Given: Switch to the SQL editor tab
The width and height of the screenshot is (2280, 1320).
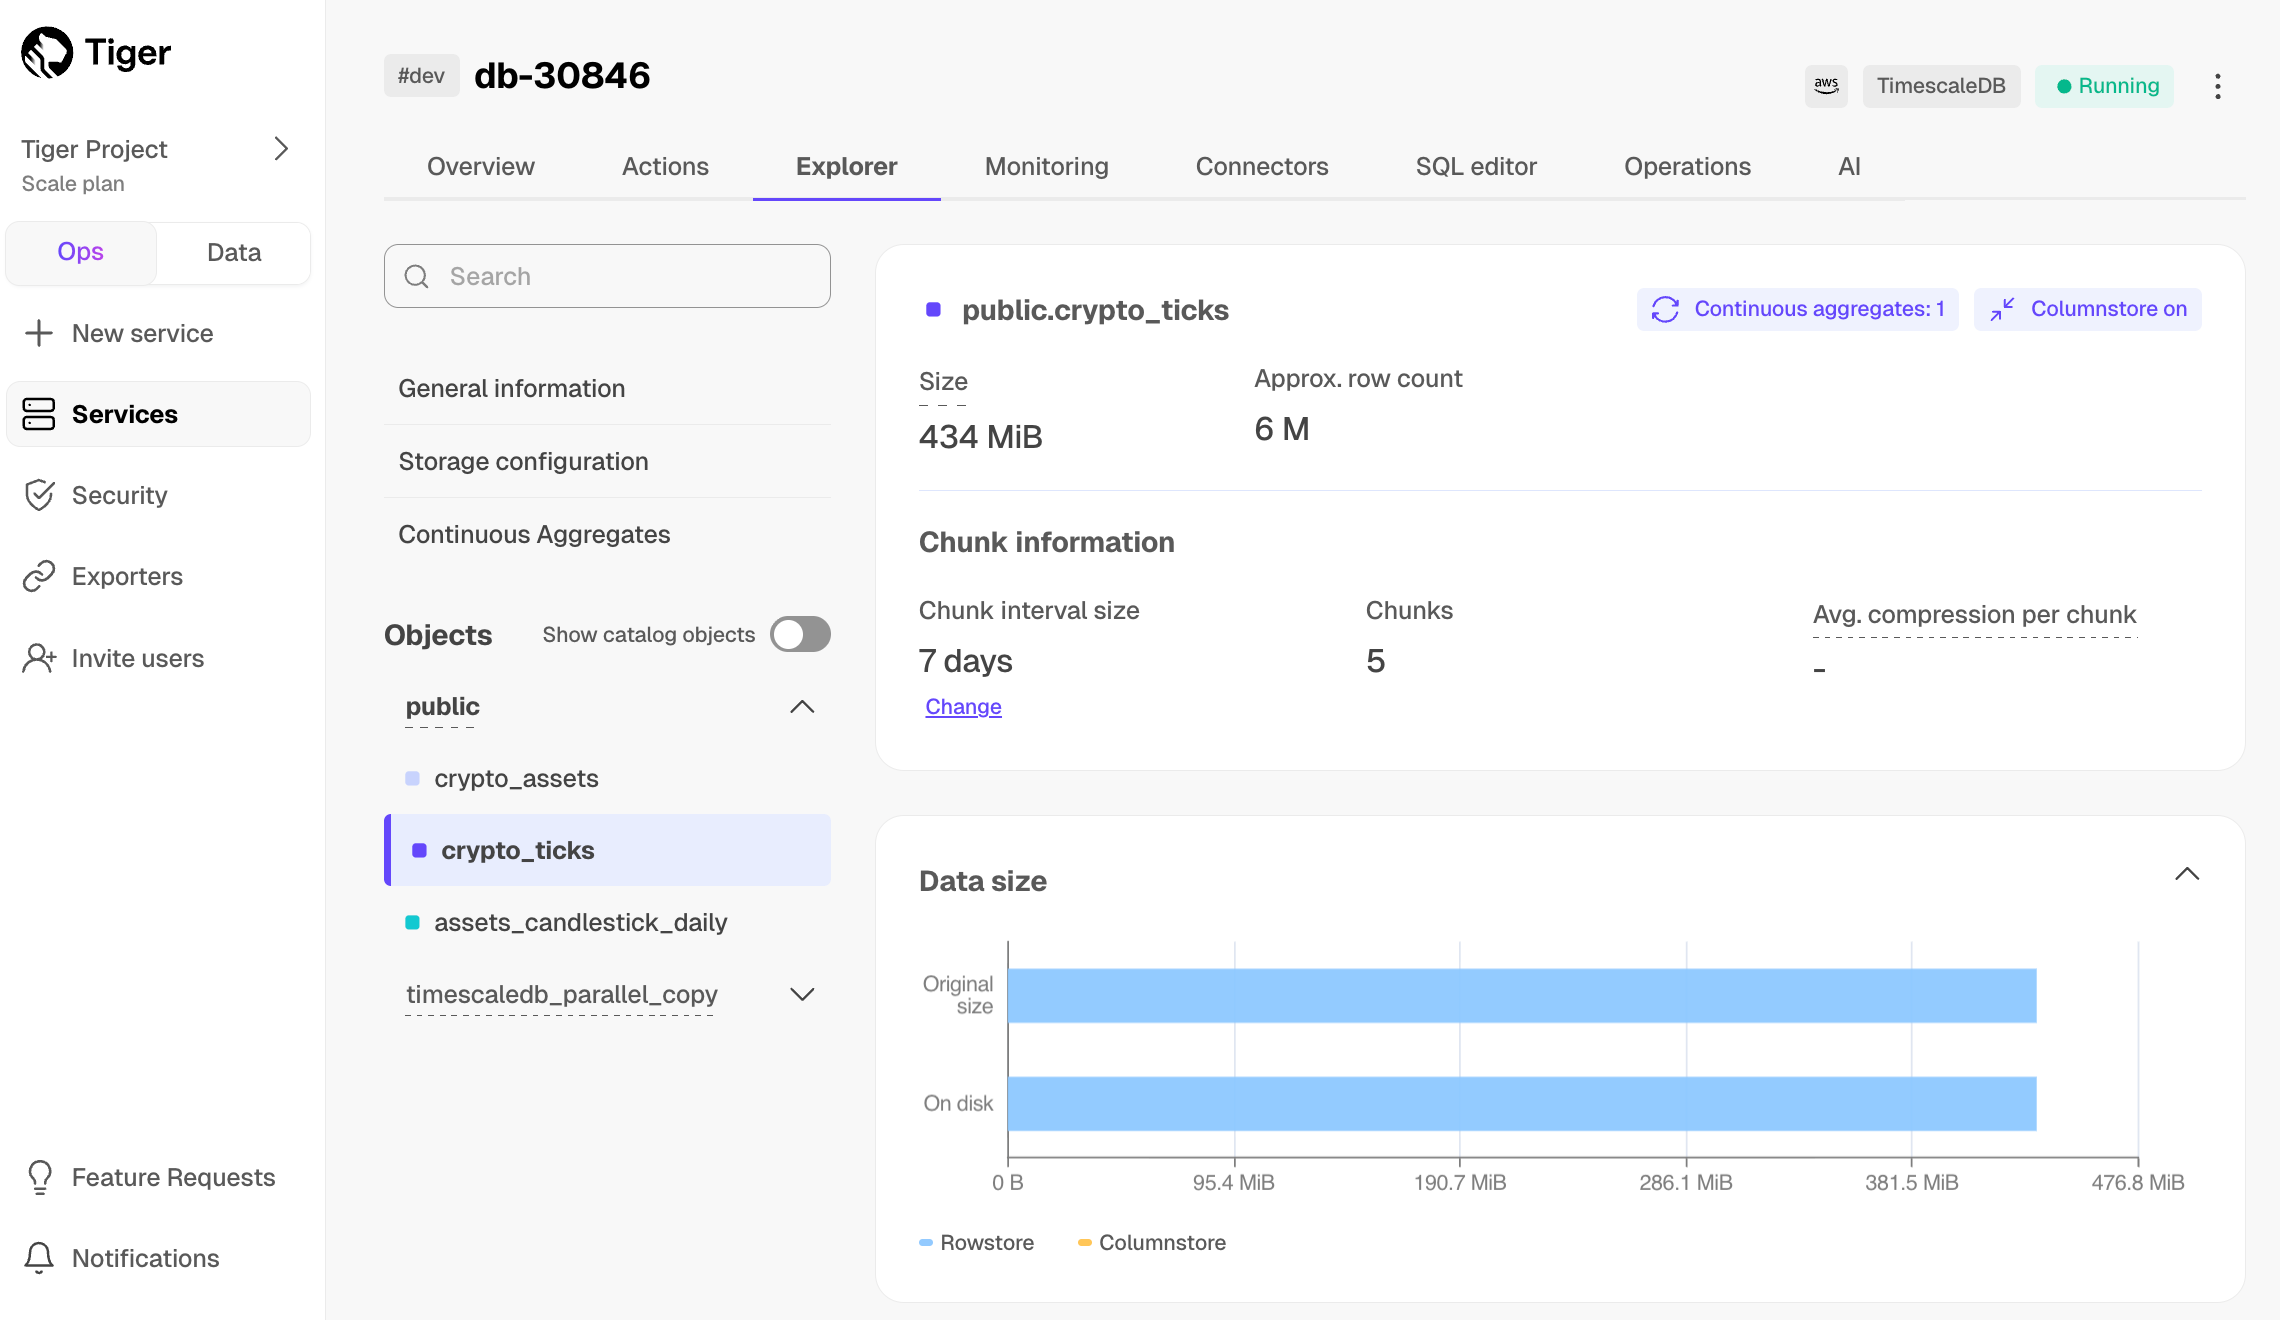Looking at the screenshot, I should (1475, 166).
